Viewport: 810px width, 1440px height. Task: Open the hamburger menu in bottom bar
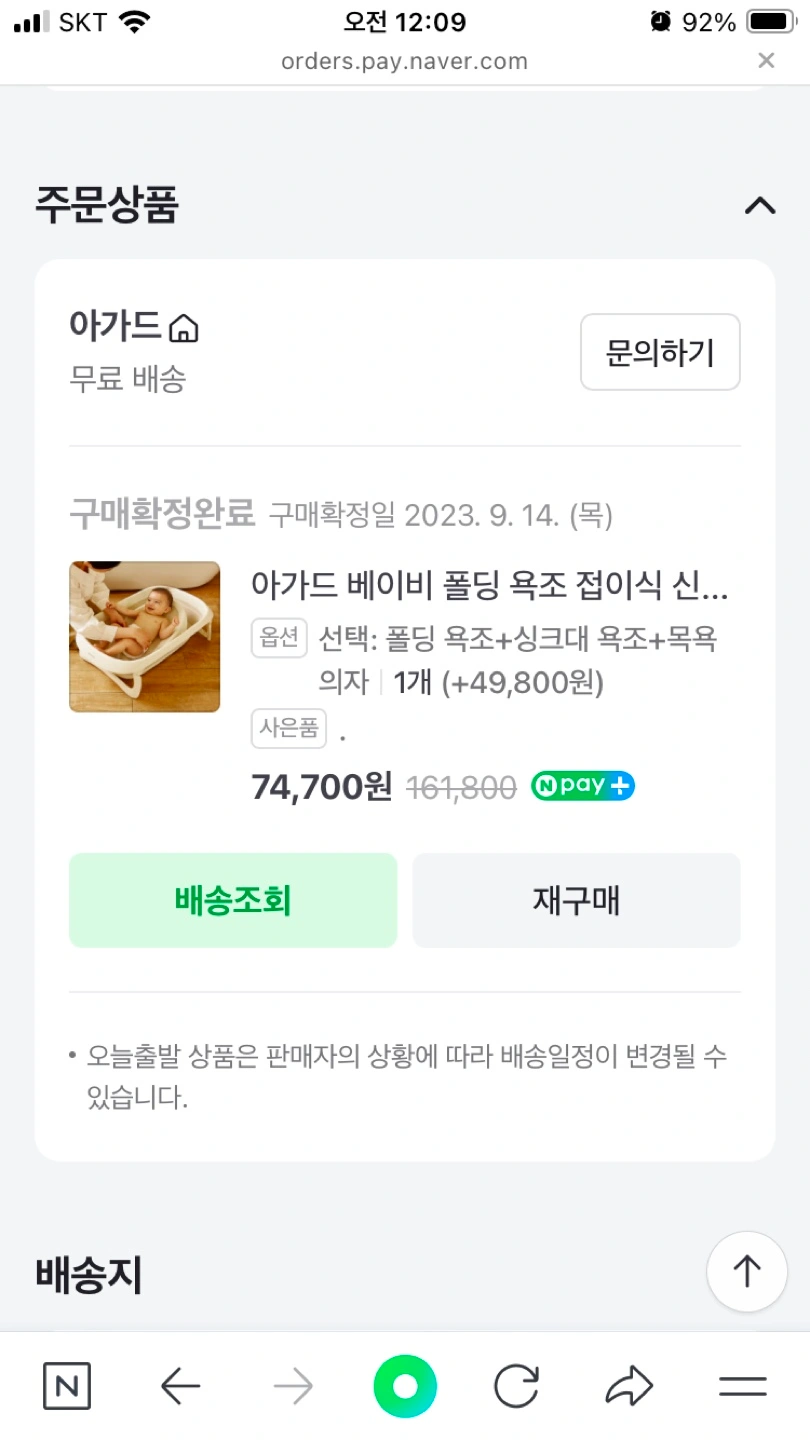tap(742, 1387)
